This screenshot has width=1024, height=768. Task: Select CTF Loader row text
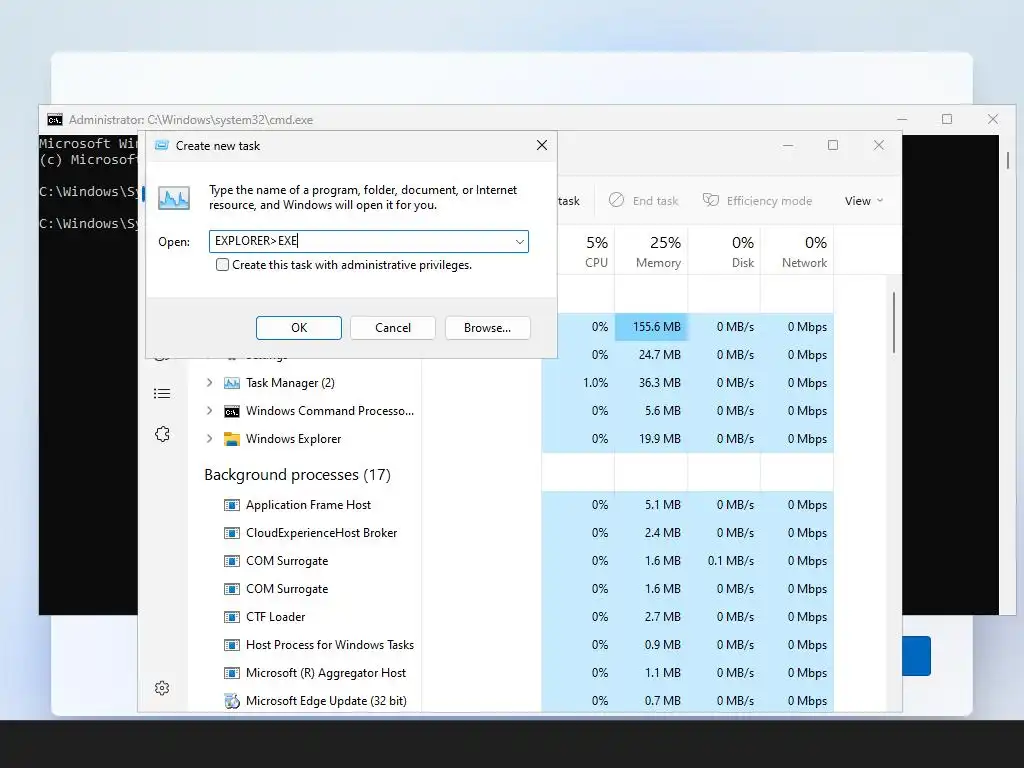pos(275,617)
